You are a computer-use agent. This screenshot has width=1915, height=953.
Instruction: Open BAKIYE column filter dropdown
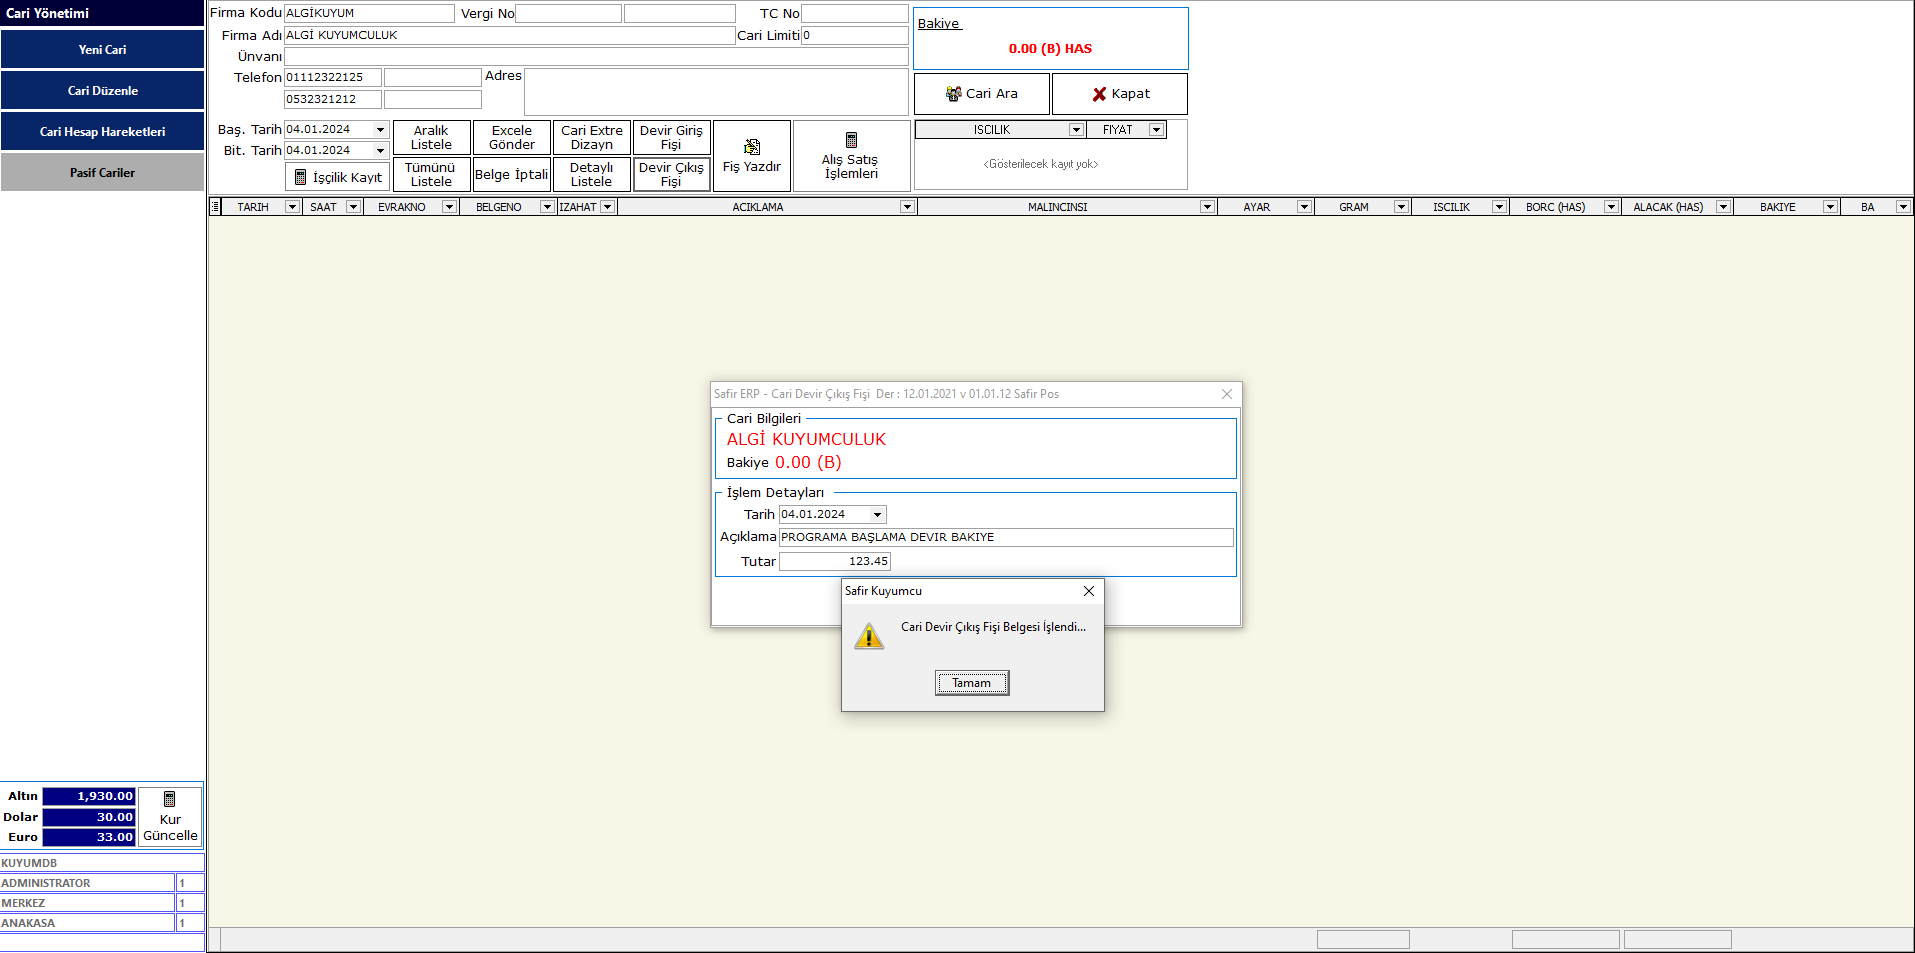pyautogui.click(x=1830, y=207)
